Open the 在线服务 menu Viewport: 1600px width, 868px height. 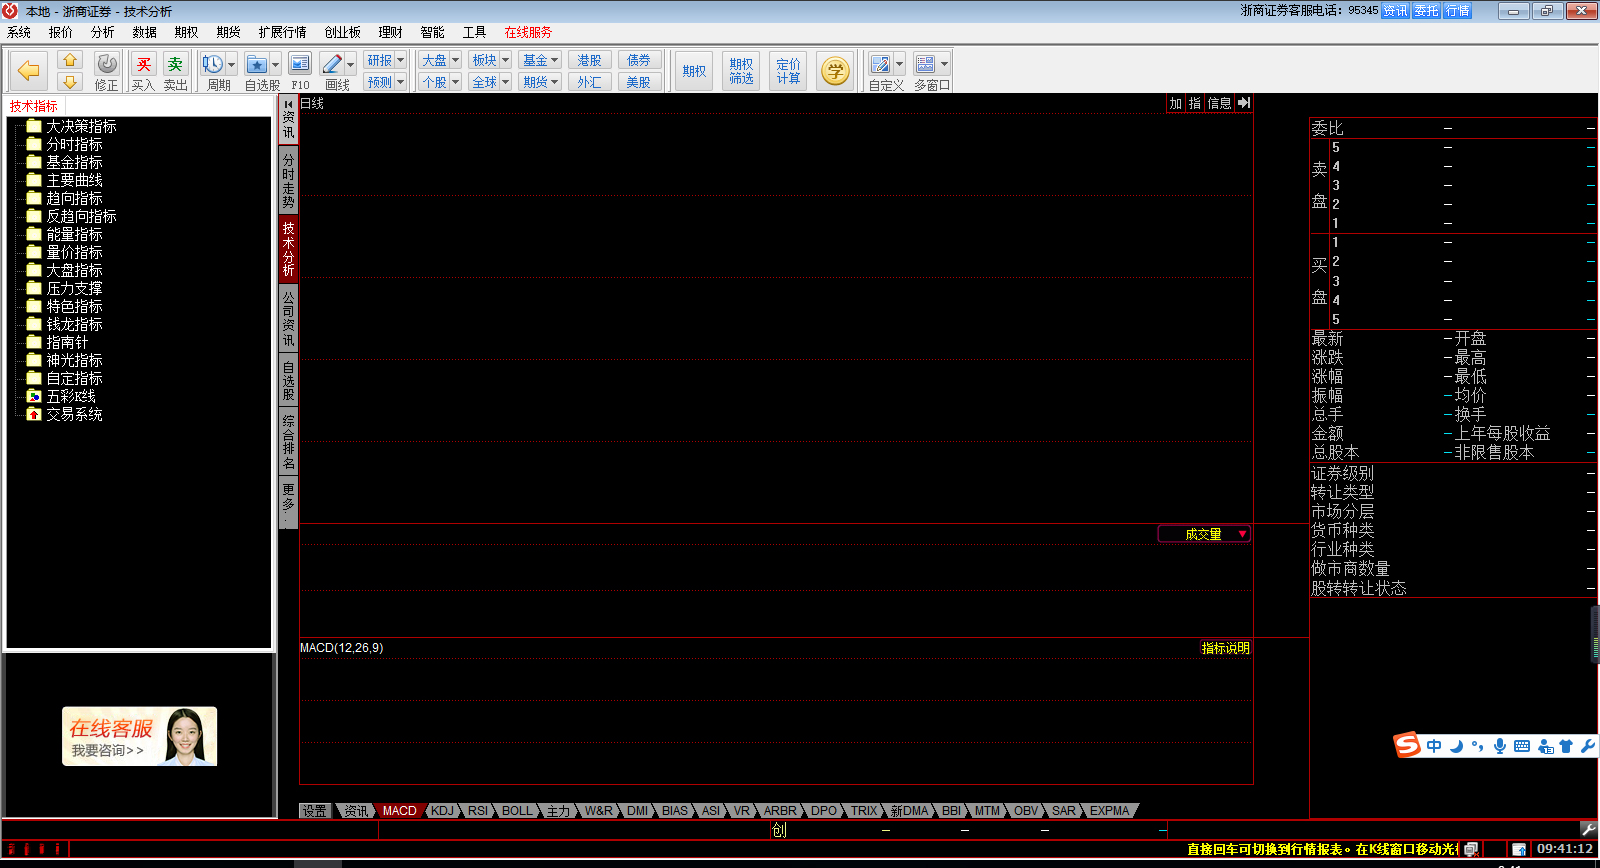pos(528,32)
